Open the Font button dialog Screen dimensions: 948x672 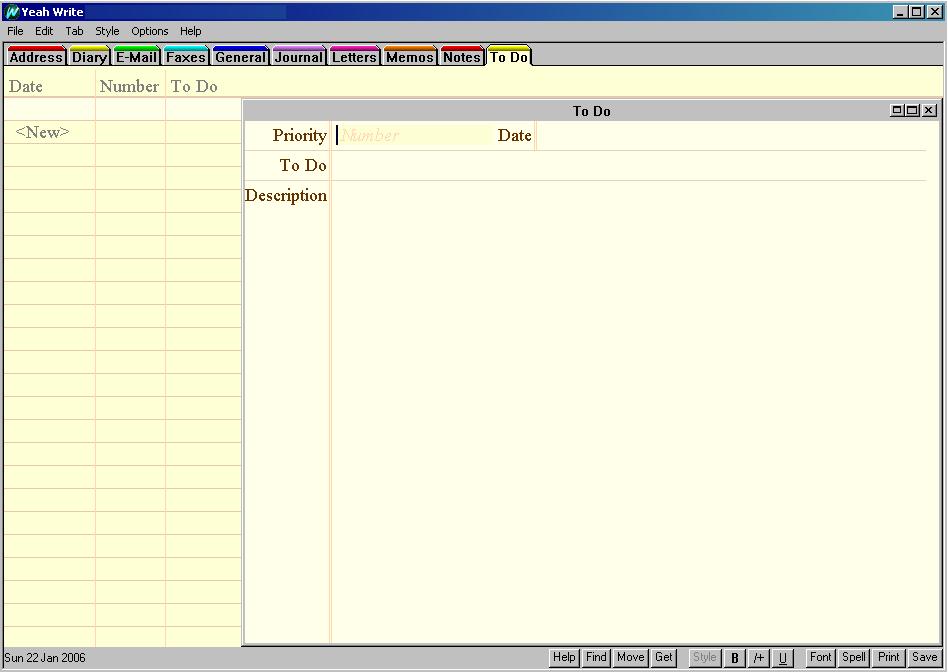[820, 658]
